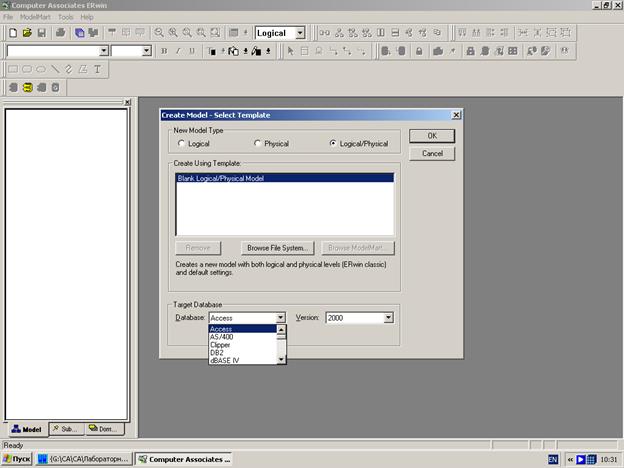The width and height of the screenshot is (624, 468).
Task: Select dBASE IV in database list
Action: [243, 360]
